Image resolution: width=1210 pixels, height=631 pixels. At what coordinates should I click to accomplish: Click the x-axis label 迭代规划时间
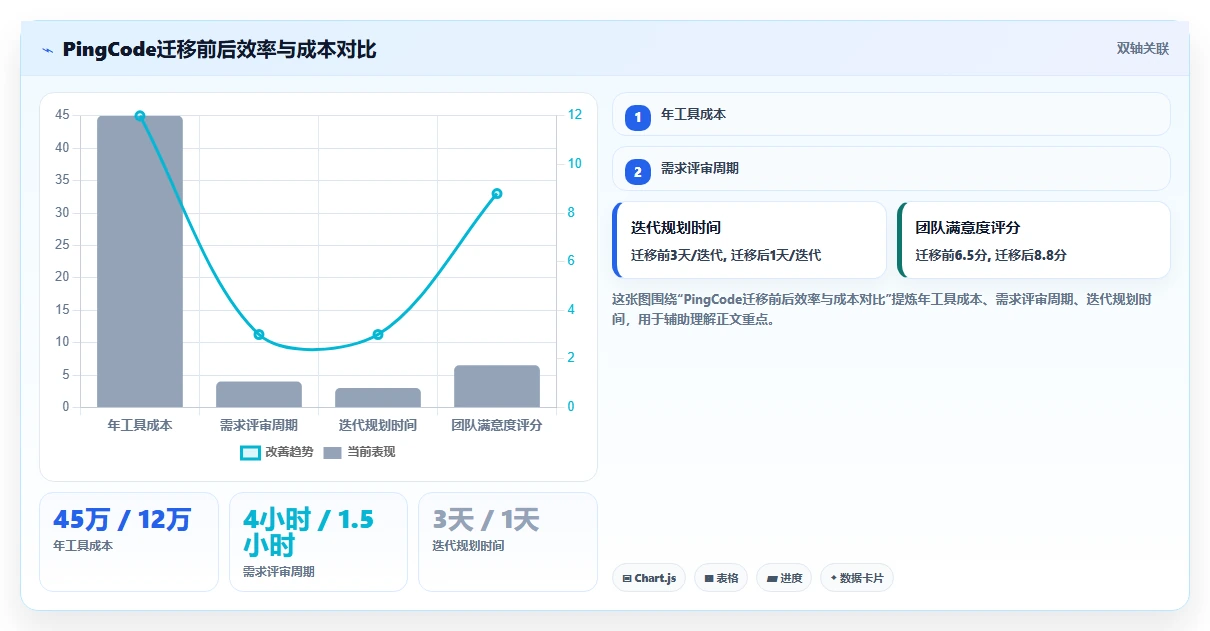[378, 425]
